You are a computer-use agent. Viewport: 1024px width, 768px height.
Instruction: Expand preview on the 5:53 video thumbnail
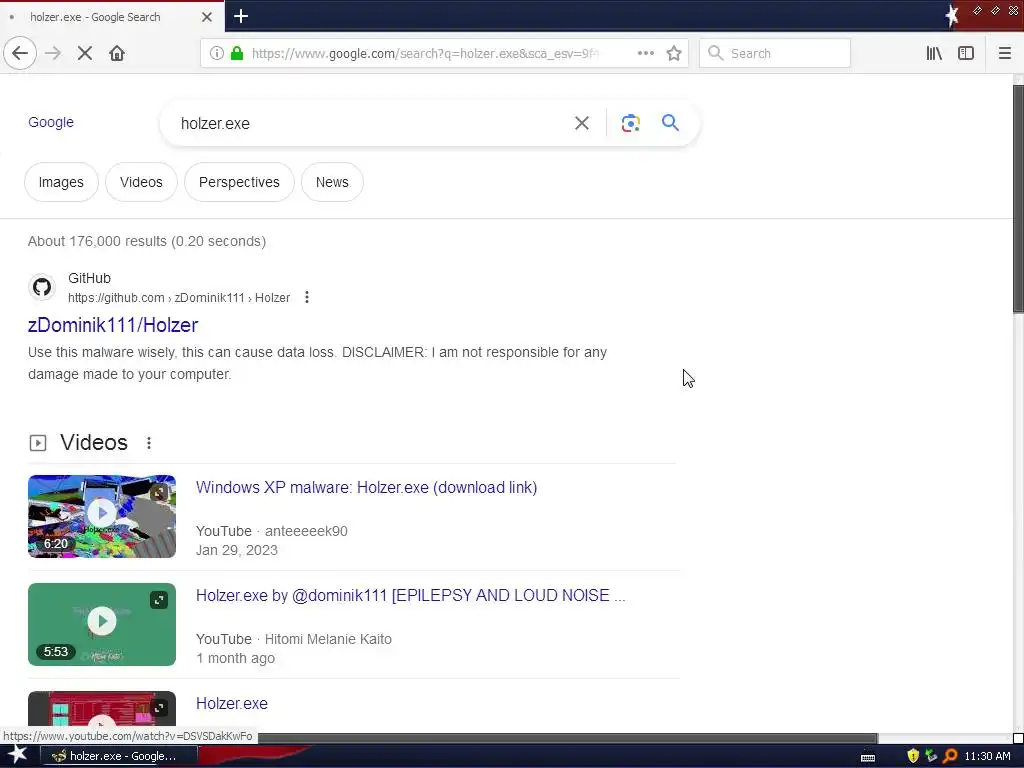coord(159,600)
